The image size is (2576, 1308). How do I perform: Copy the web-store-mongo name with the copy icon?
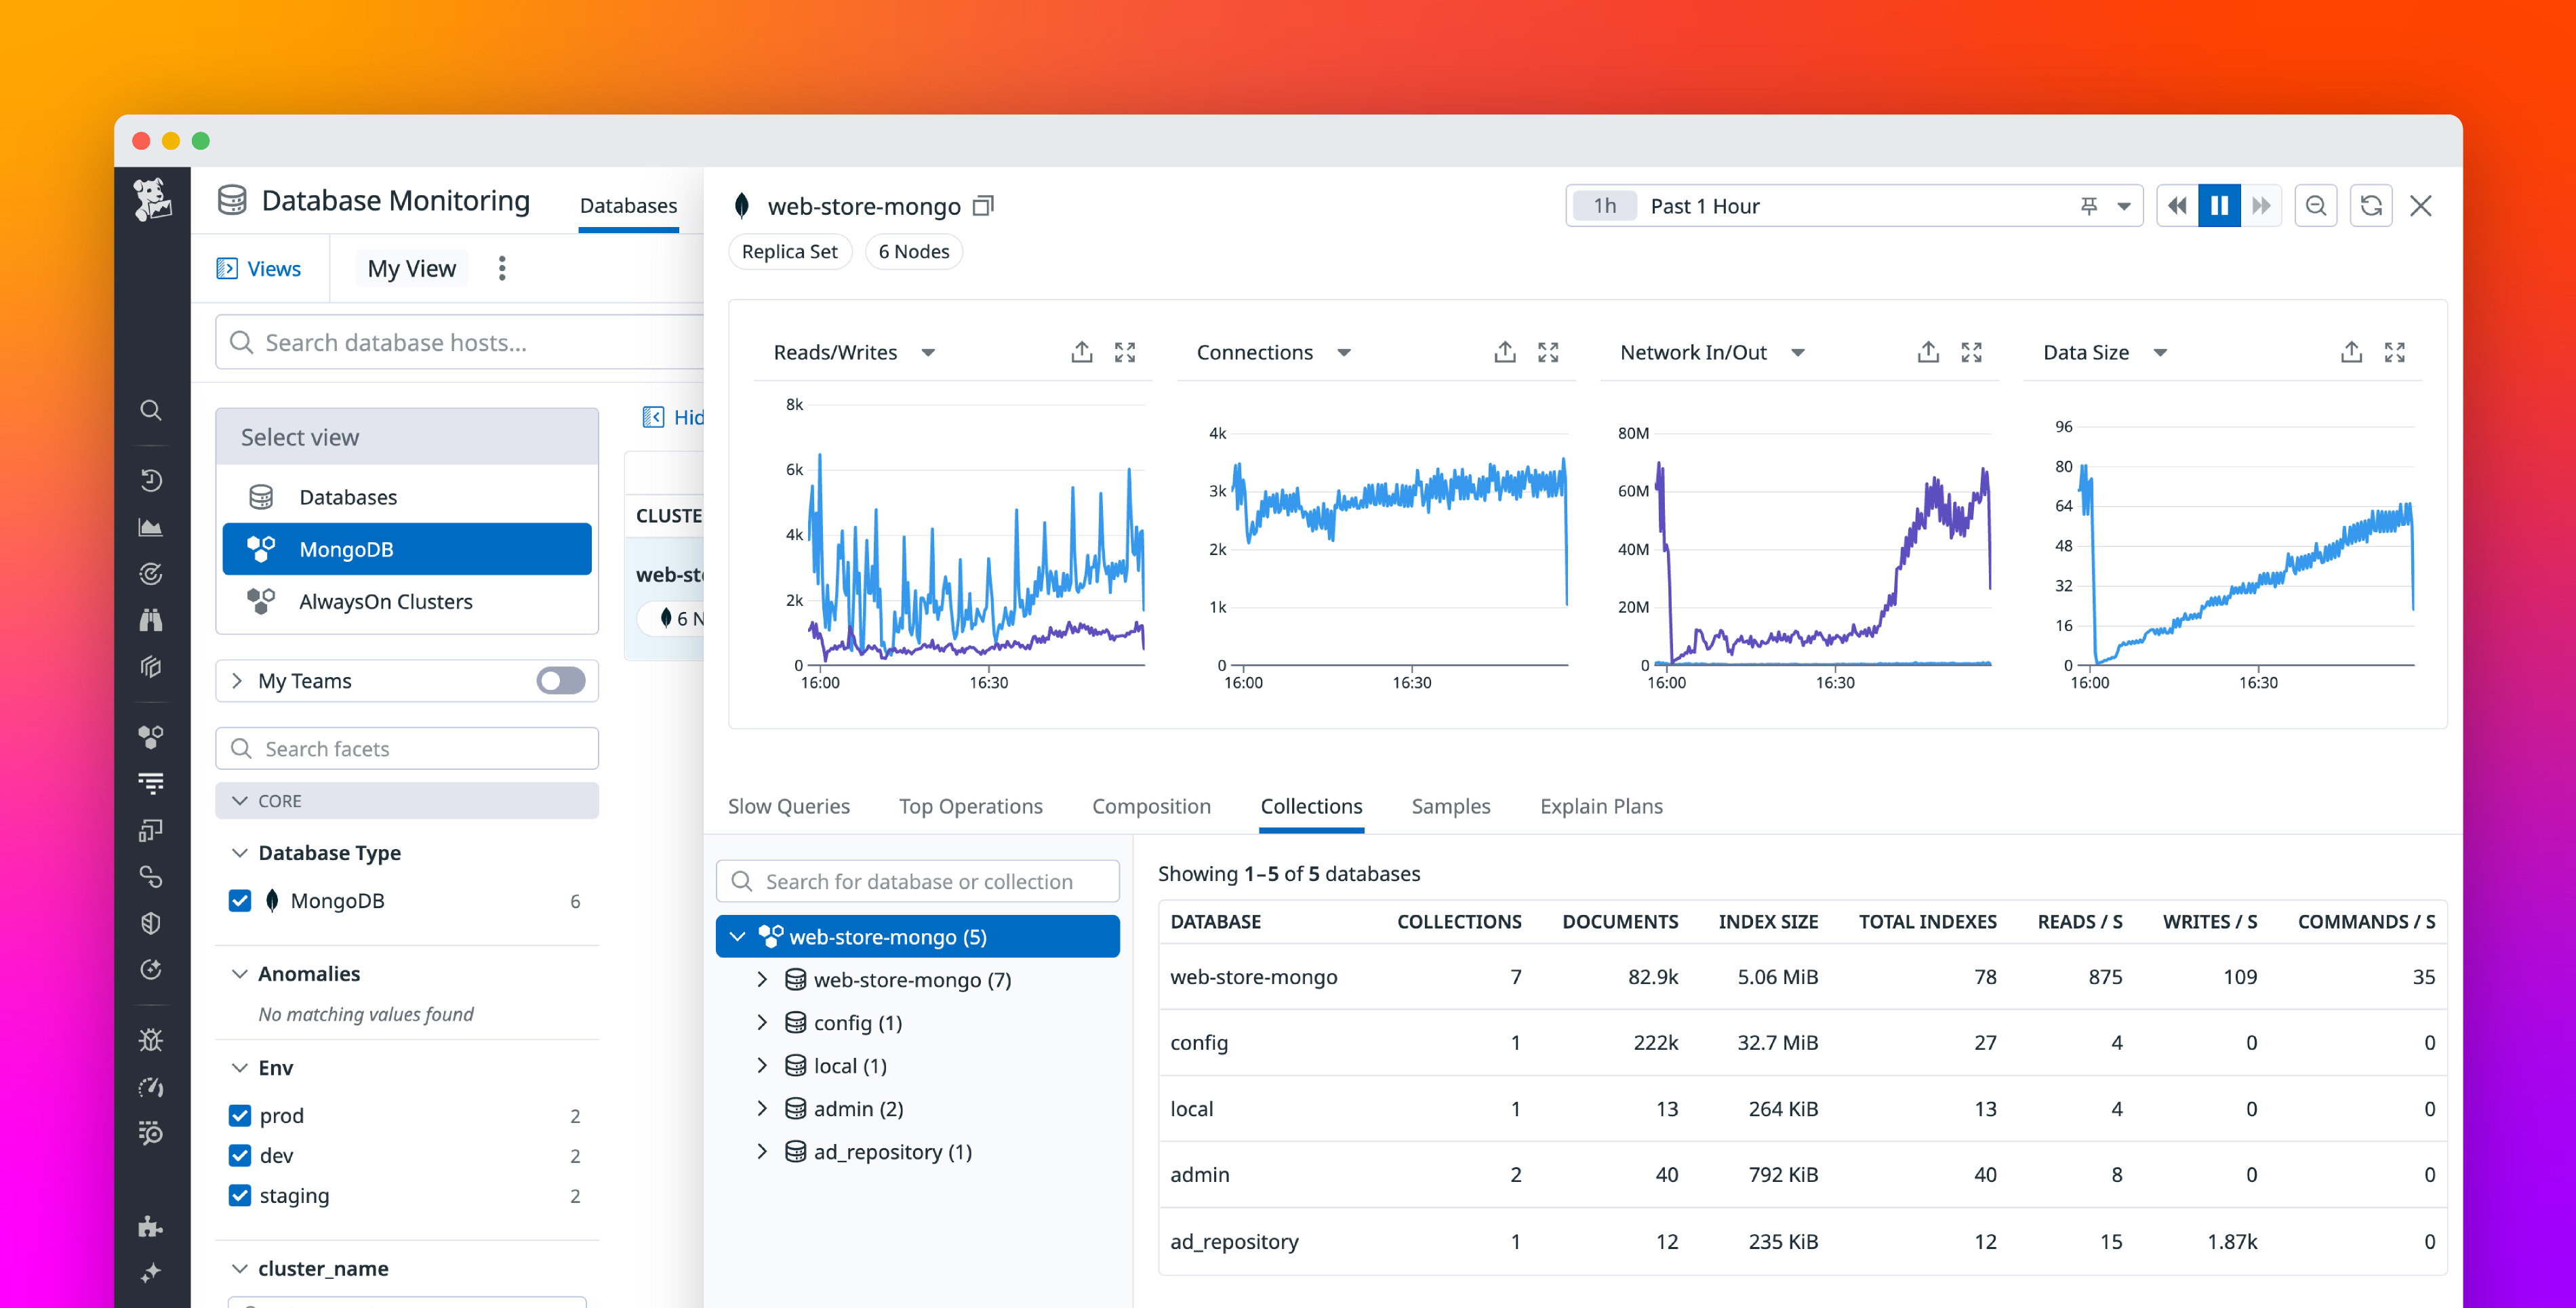tap(982, 205)
